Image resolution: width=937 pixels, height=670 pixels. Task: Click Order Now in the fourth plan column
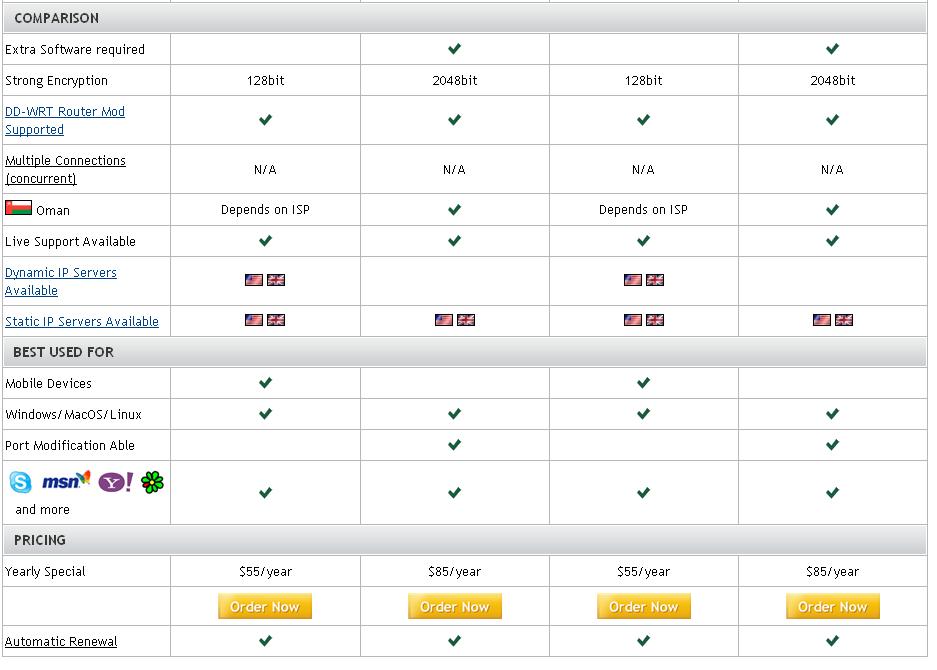(832, 606)
